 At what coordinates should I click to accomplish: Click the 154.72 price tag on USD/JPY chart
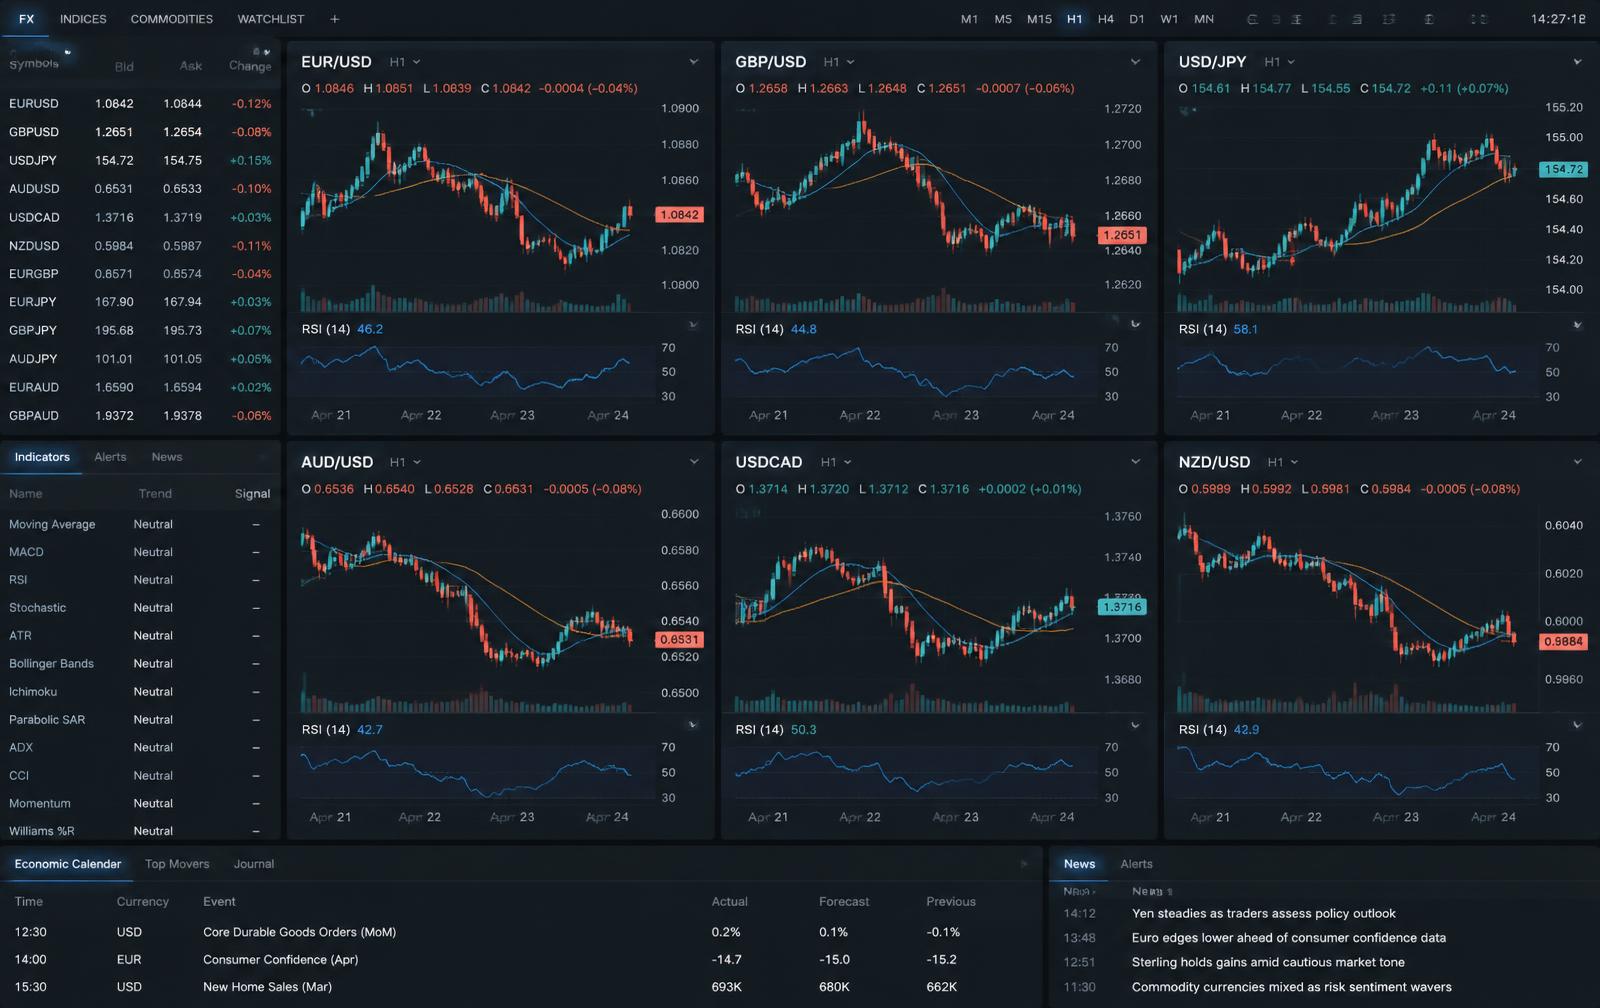(x=1563, y=169)
